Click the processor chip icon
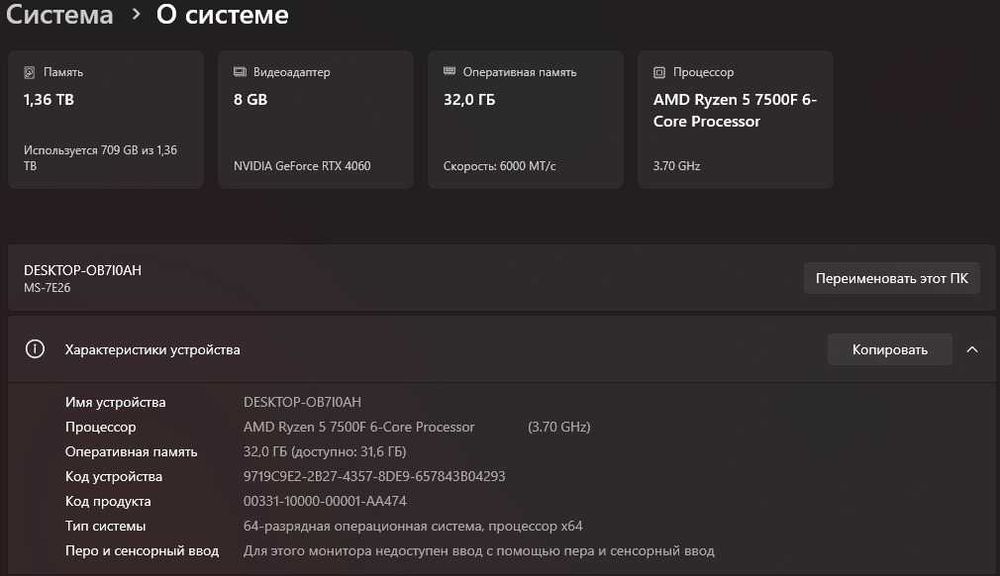Image resolution: width=1000 pixels, height=576 pixels. click(x=660, y=72)
